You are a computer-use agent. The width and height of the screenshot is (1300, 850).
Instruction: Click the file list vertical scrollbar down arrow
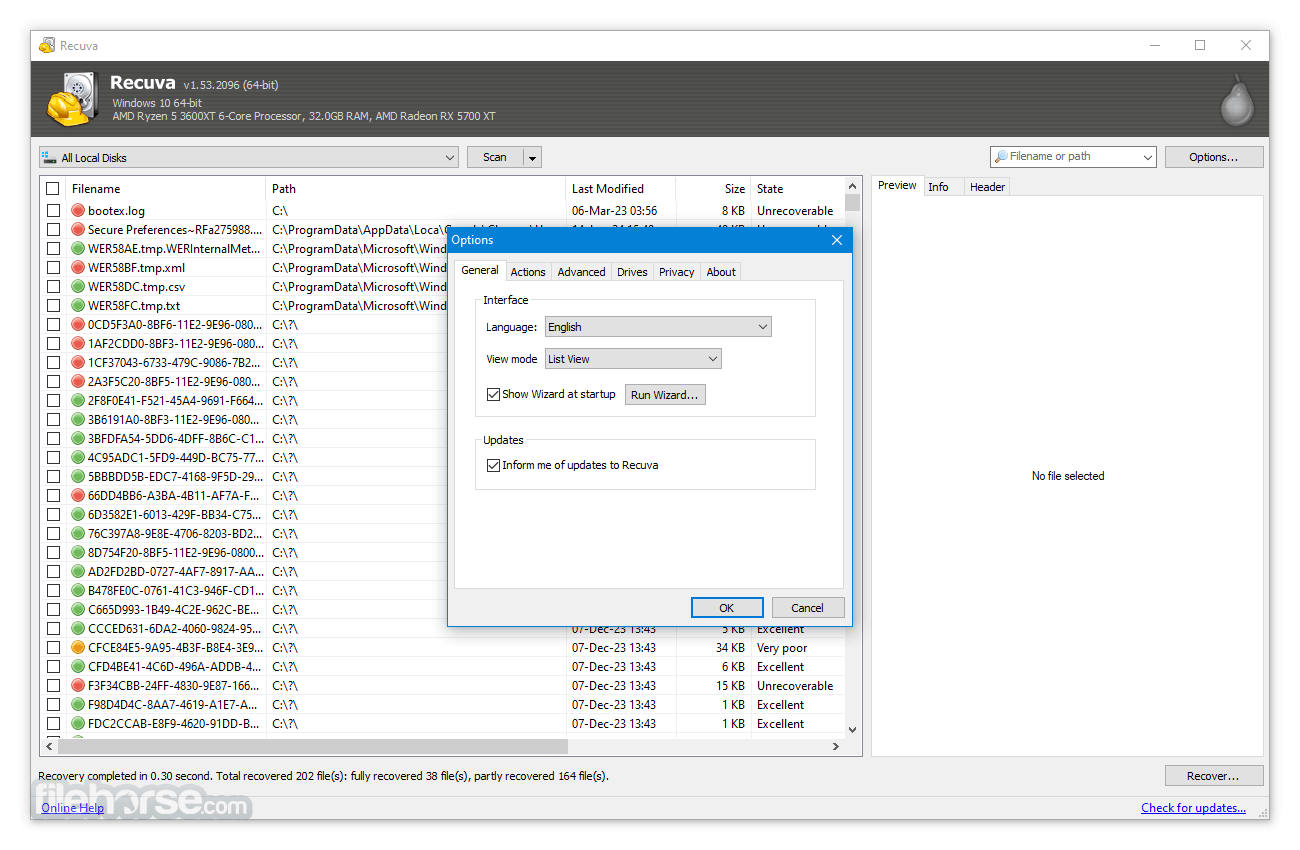click(x=853, y=730)
